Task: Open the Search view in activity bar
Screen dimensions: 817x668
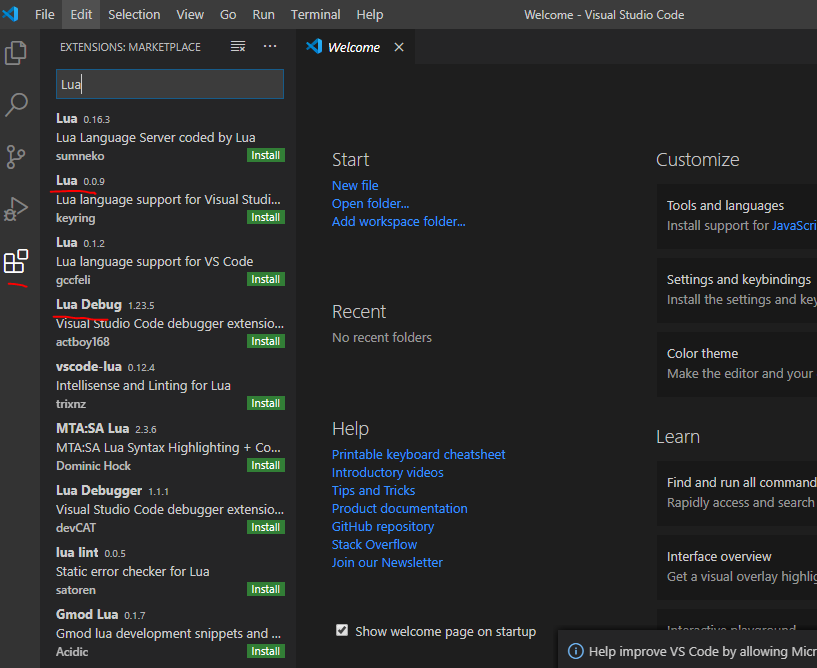Action: pyautogui.click(x=16, y=105)
